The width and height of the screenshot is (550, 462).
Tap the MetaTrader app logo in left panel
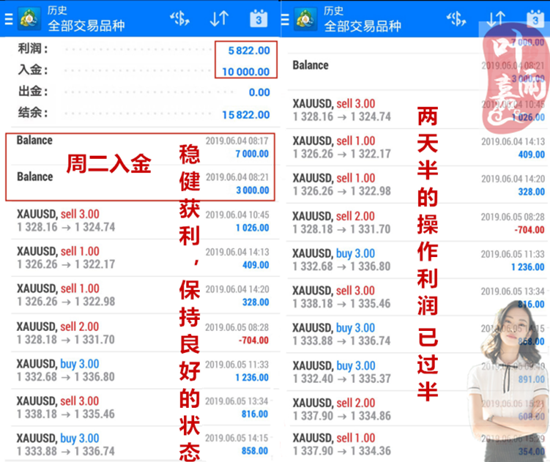coord(29,19)
